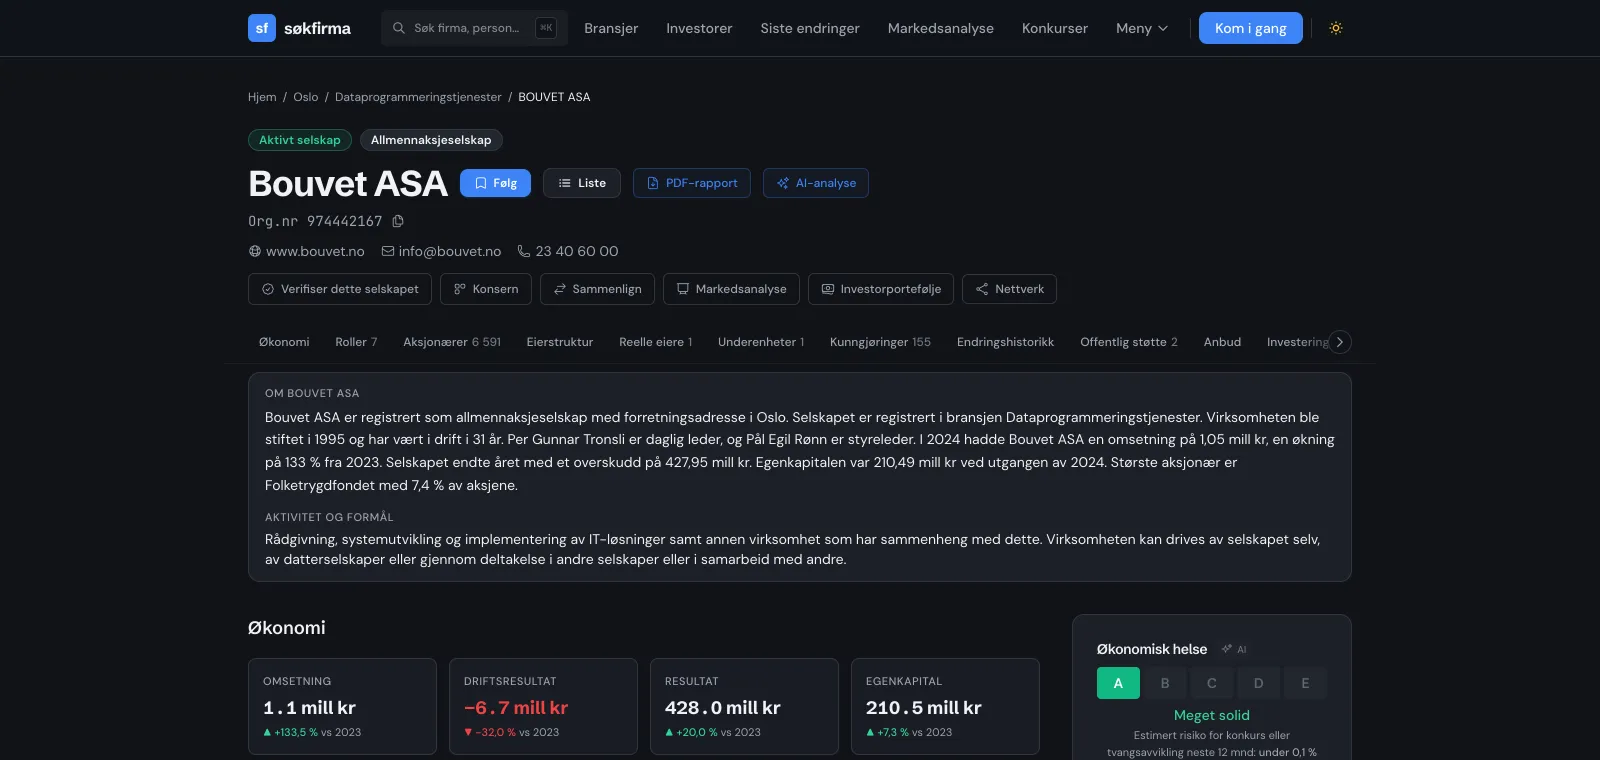Open the Endringshistorikk tab

click(x=1005, y=342)
